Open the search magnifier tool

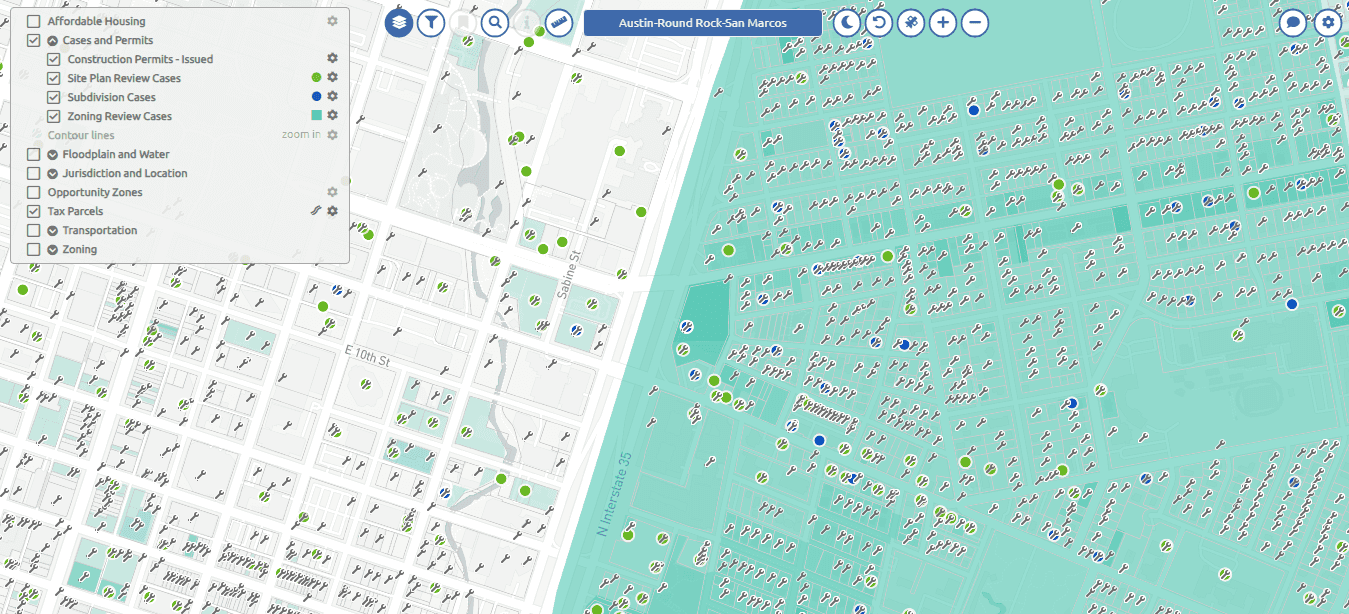click(x=495, y=22)
